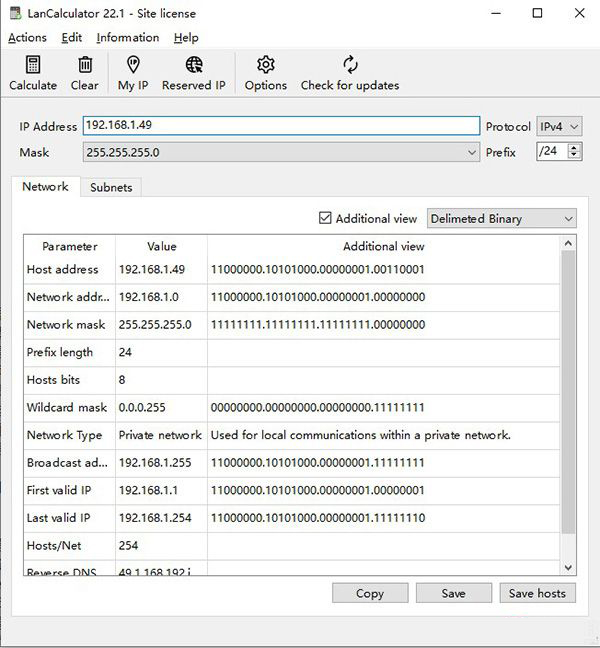This screenshot has width=600, height=648.
Task: Click the Network Type row label
Action: point(64,436)
